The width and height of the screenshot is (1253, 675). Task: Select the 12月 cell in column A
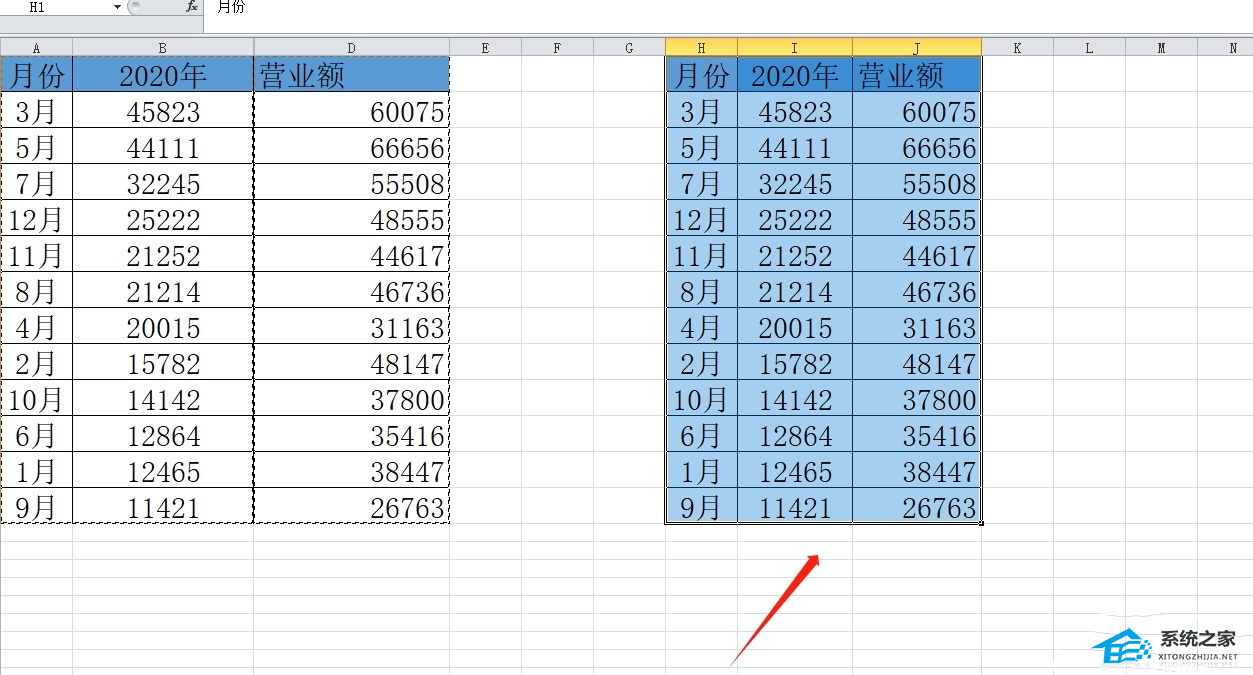coord(36,218)
